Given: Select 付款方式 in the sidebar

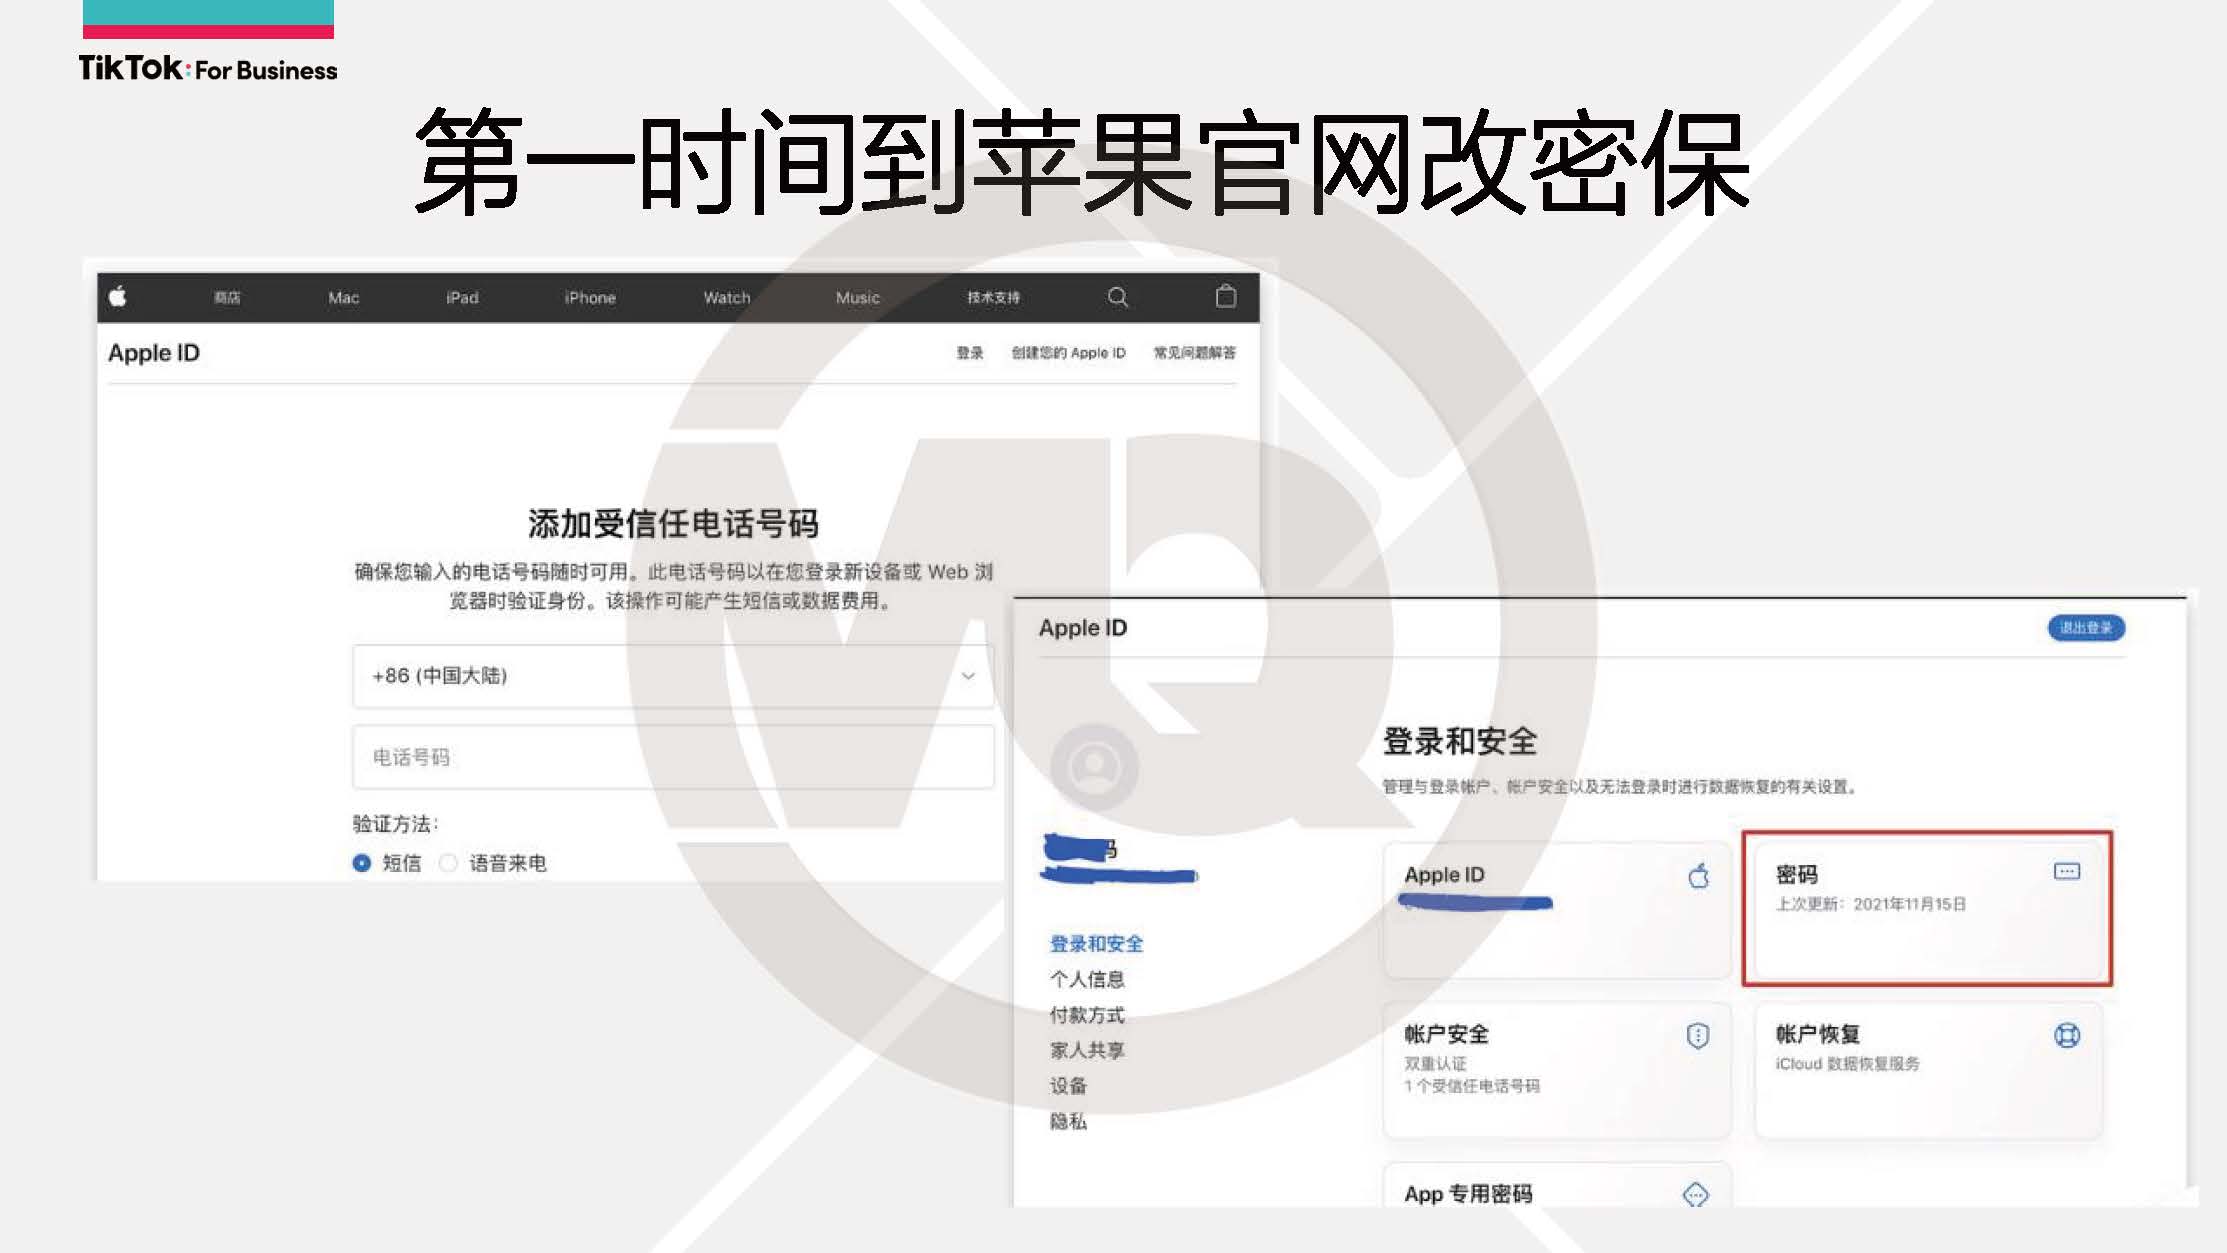Looking at the screenshot, I should (x=1087, y=1015).
